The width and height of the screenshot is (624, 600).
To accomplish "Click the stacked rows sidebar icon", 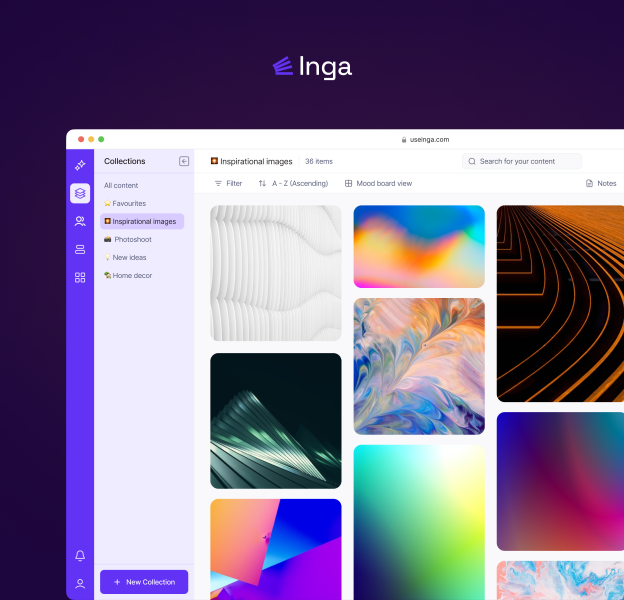I will click(x=80, y=249).
